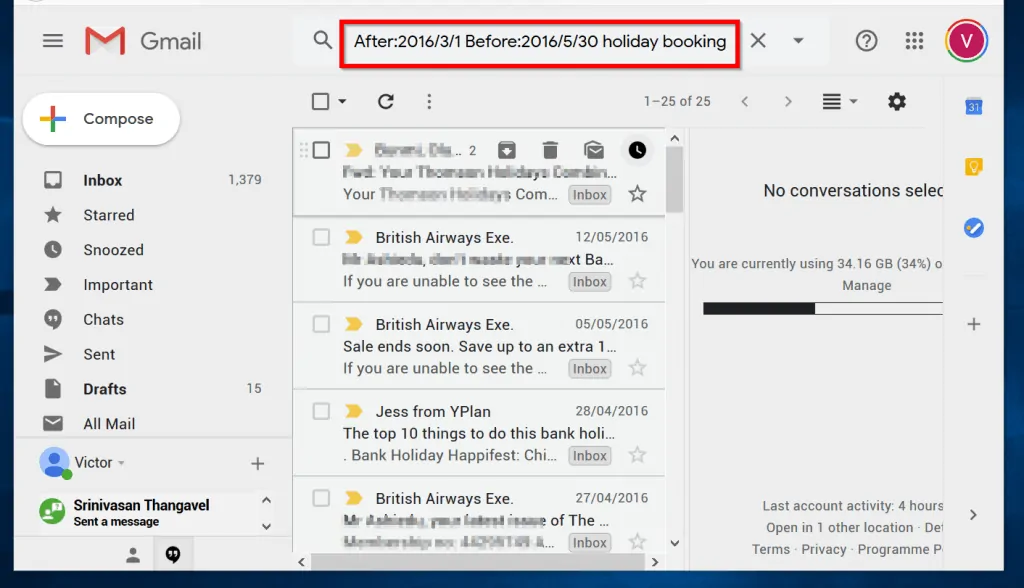
Task: Click the Manage storage link
Action: (866, 285)
